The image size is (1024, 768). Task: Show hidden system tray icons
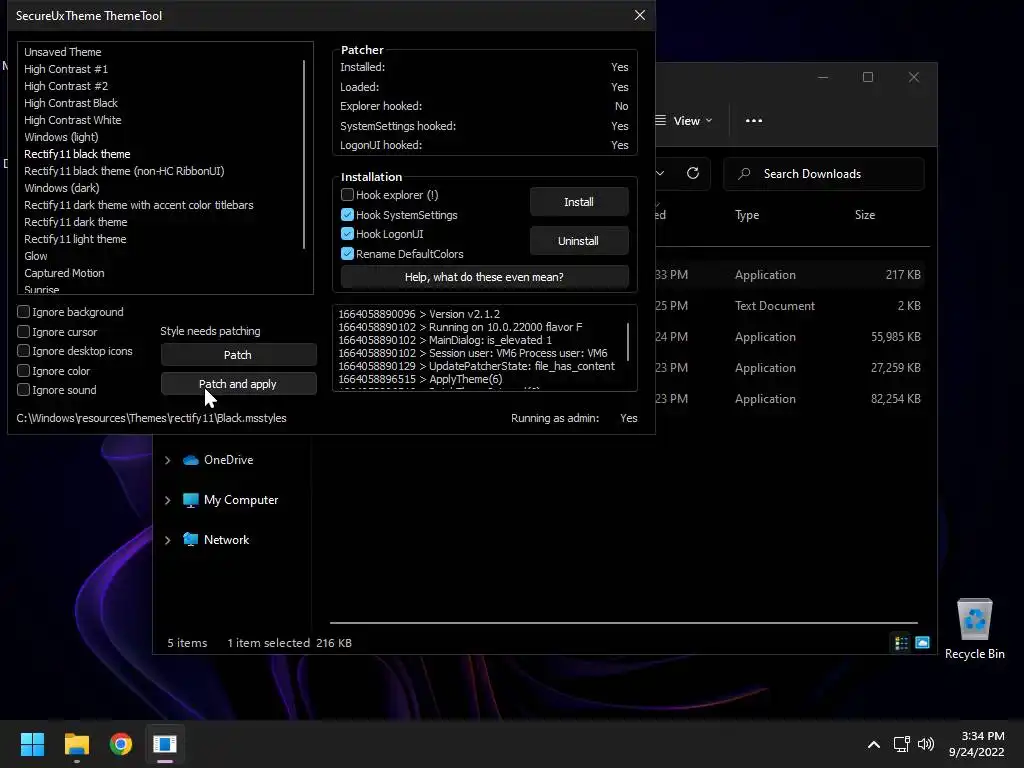pyautogui.click(x=873, y=744)
